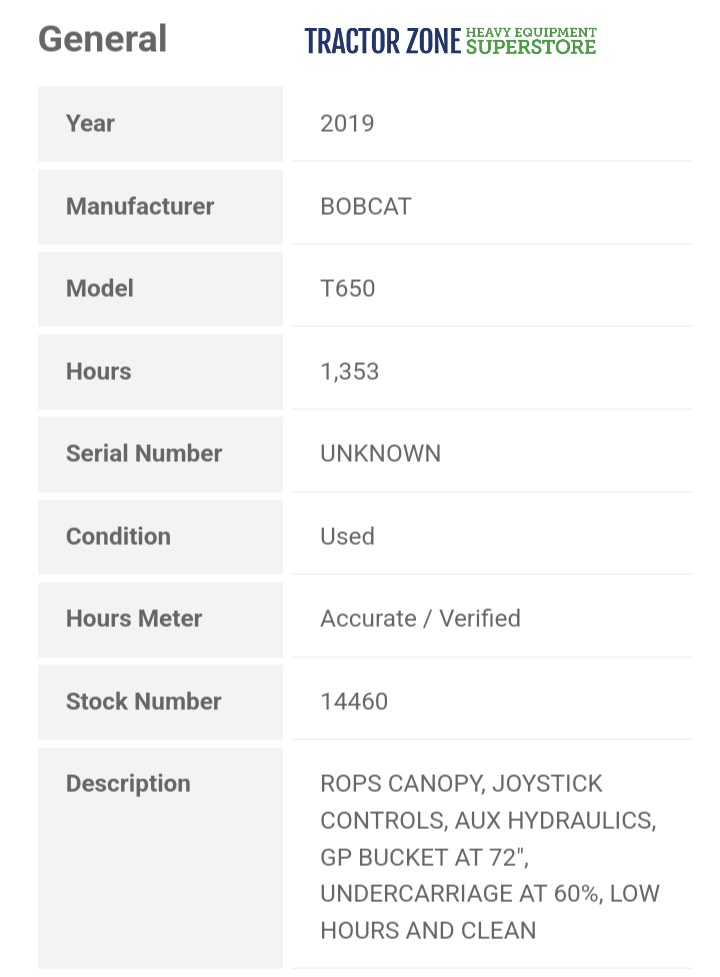Click the BOBCAT manufacturer value
720x977 pixels.
[x=365, y=207]
